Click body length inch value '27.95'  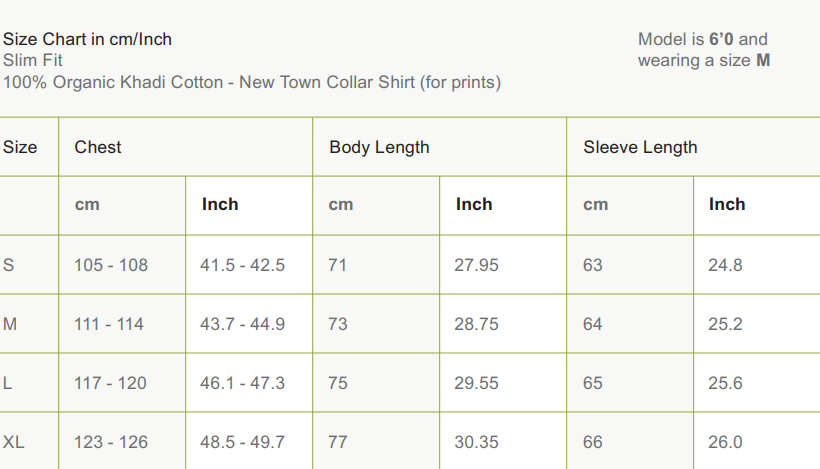pos(477,265)
